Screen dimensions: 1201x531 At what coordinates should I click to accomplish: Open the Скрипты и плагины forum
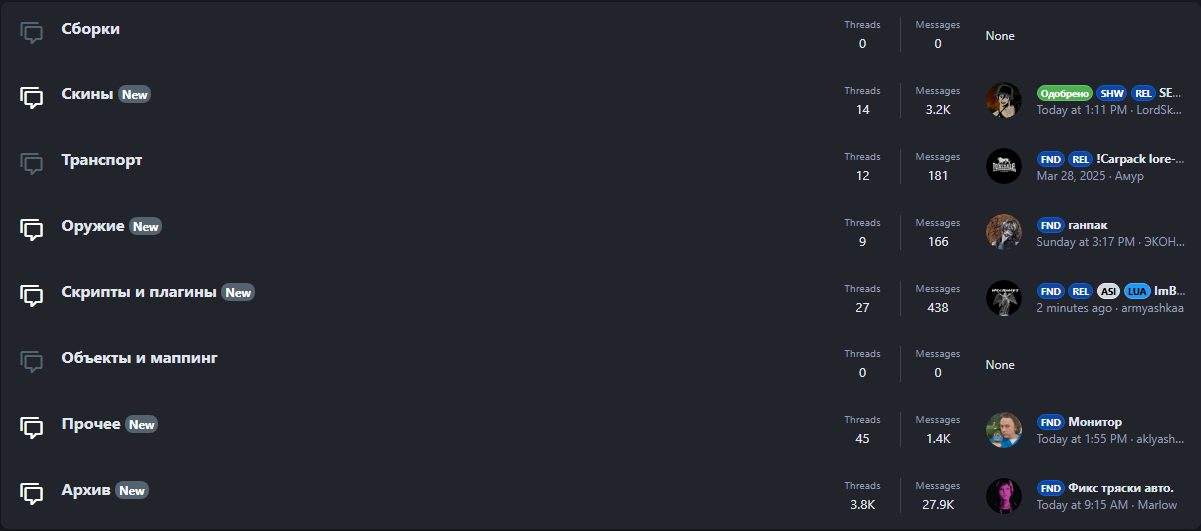click(x=139, y=292)
